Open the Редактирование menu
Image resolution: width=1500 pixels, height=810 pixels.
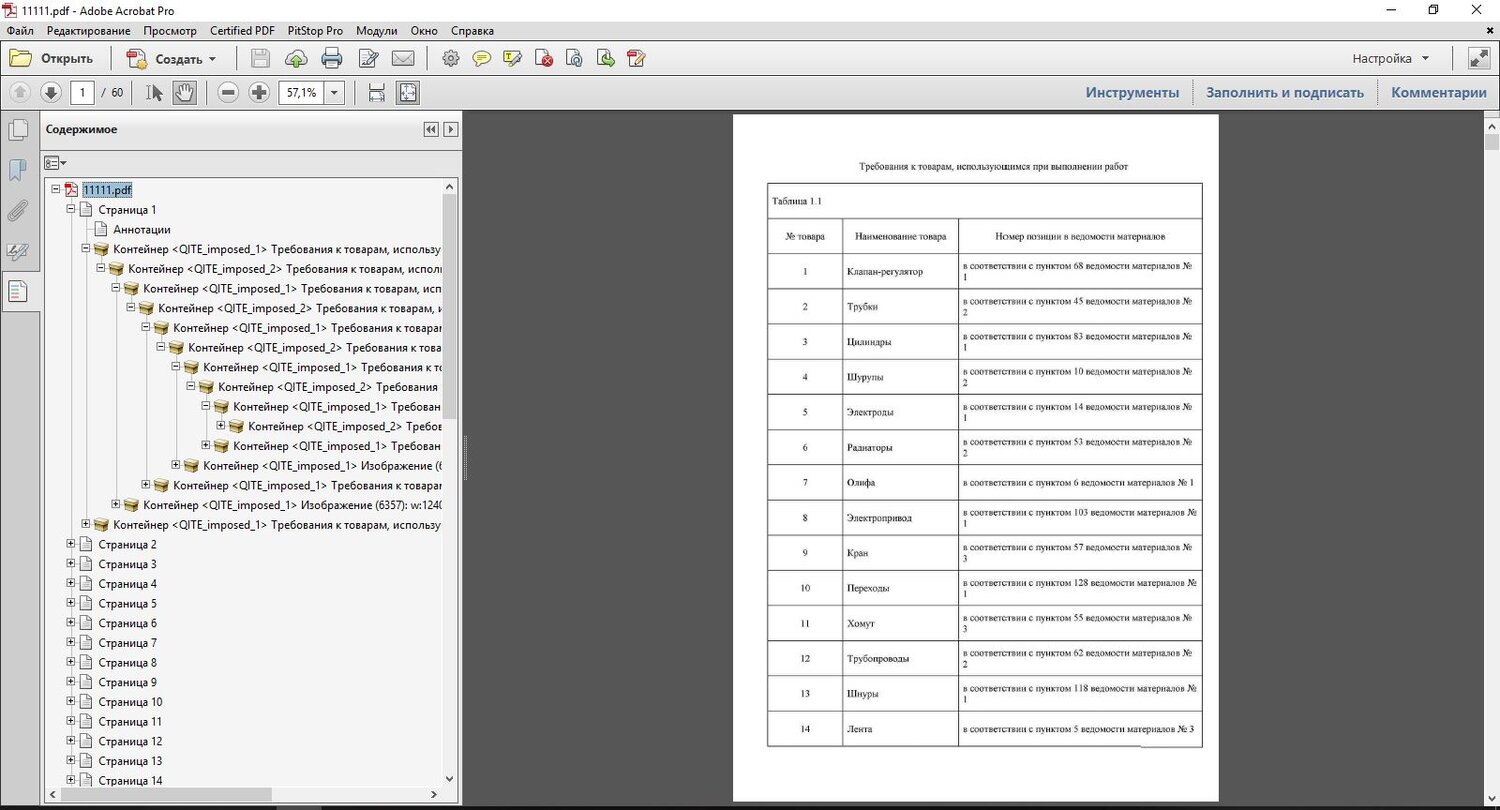(88, 31)
